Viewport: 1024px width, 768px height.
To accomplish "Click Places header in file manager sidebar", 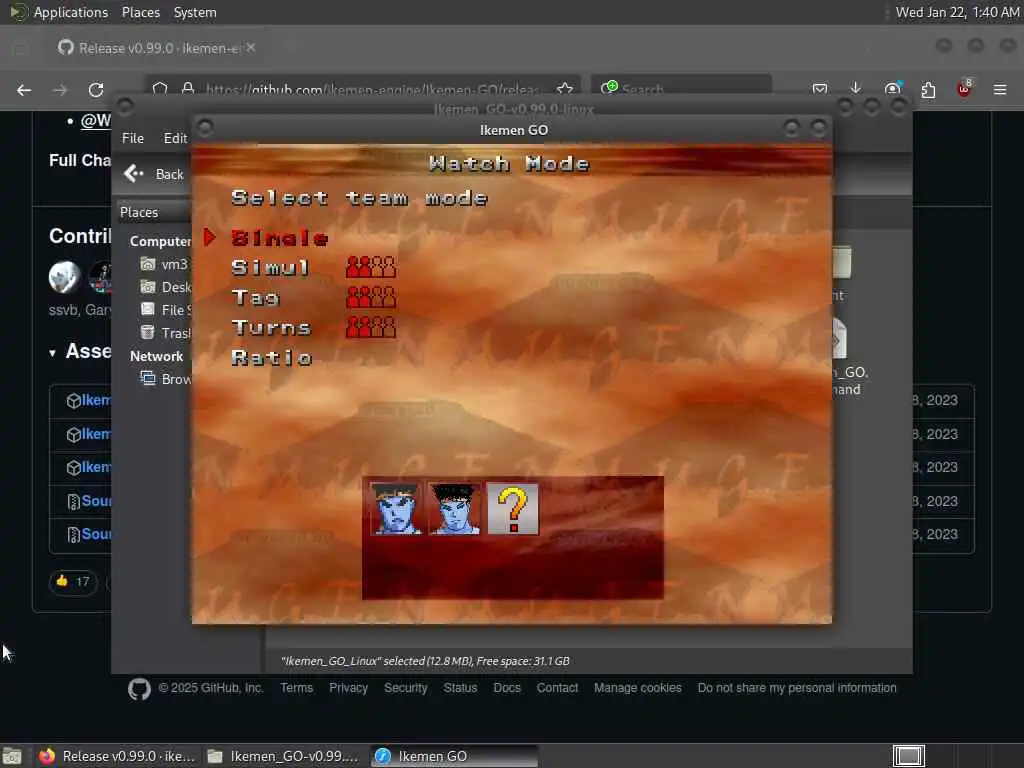I will coord(139,212).
